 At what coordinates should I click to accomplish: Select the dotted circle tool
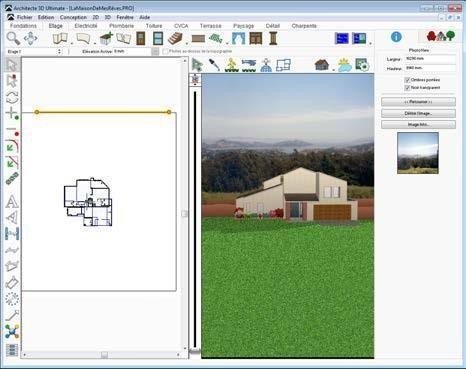click(x=12, y=299)
